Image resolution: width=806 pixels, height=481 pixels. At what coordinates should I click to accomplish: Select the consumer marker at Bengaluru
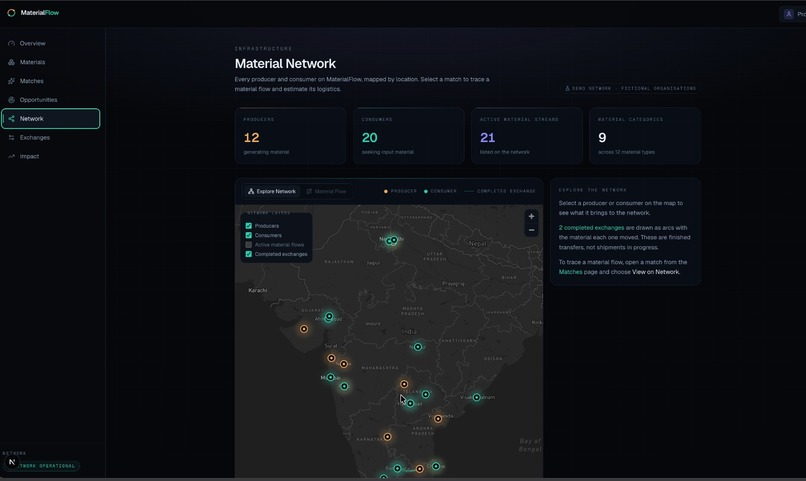point(397,468)
